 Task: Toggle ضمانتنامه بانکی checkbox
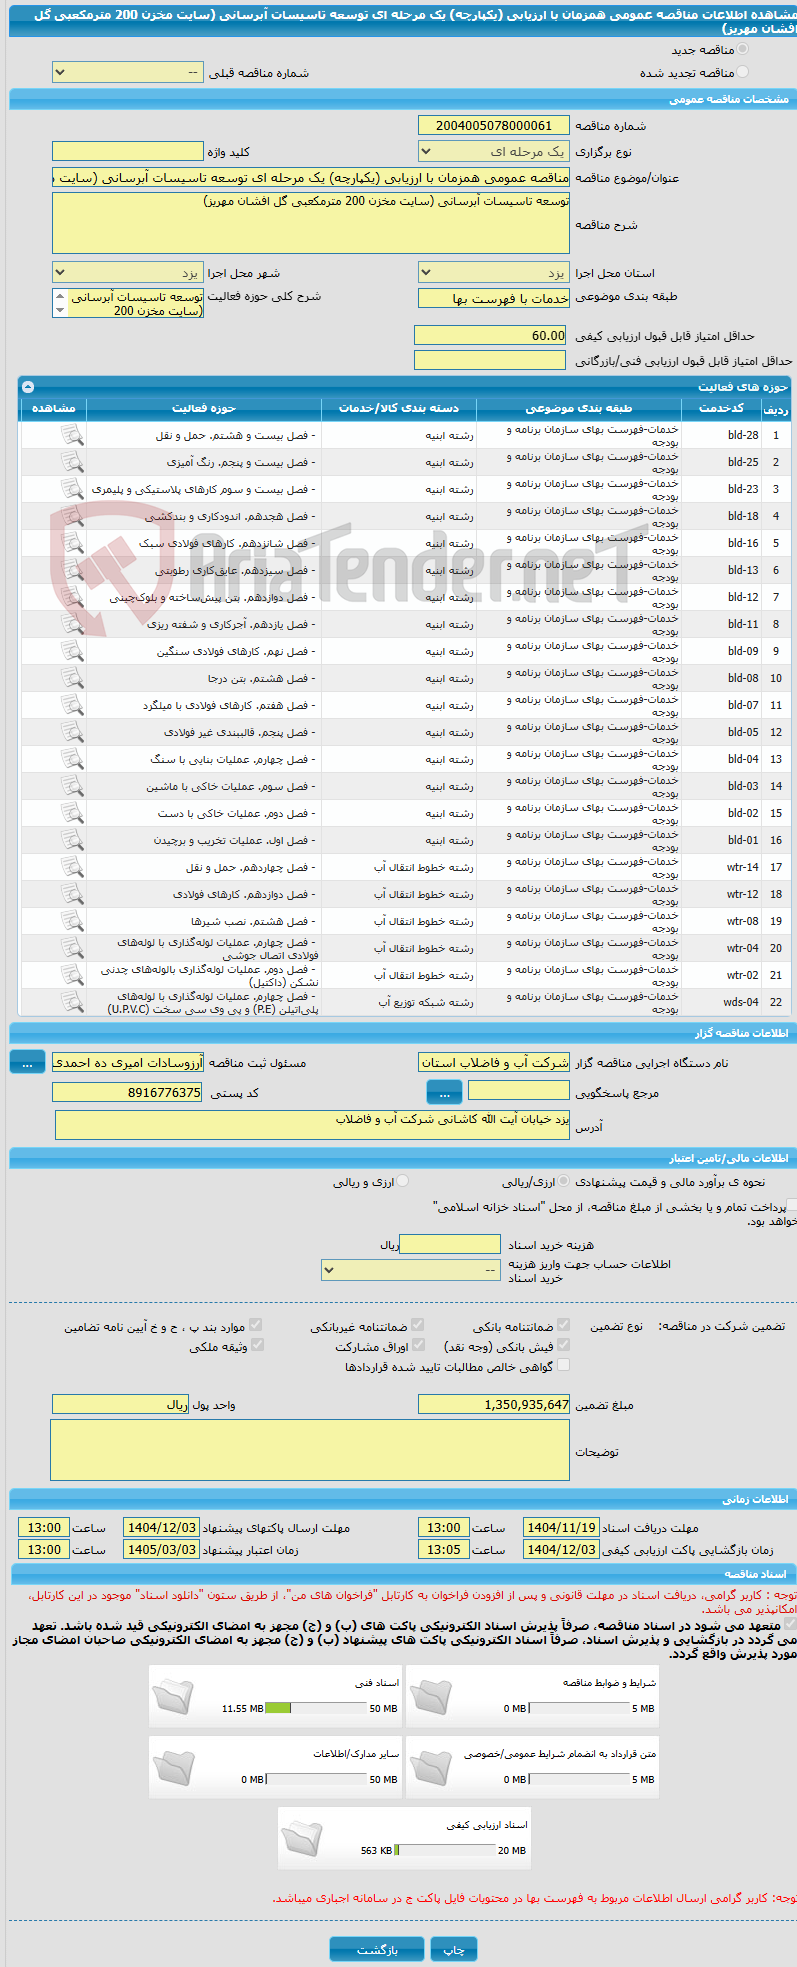(x=563, y=1326)
